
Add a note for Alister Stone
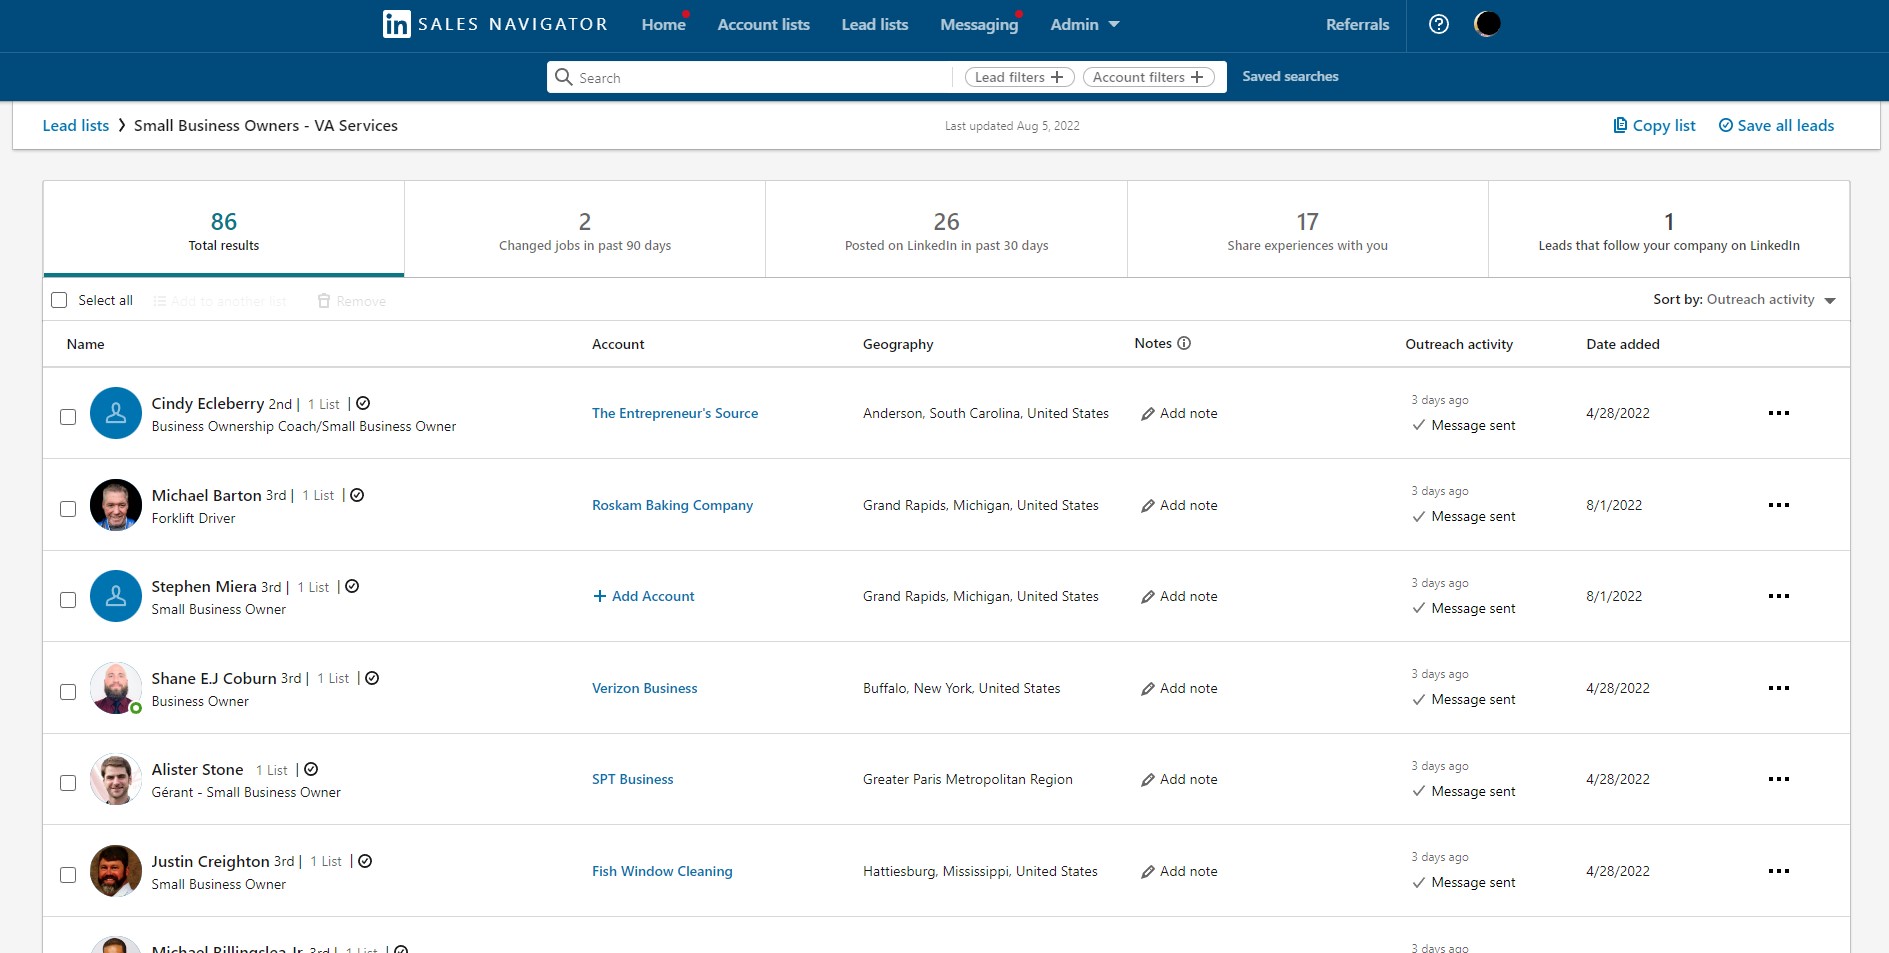[x=1179, y=779]
